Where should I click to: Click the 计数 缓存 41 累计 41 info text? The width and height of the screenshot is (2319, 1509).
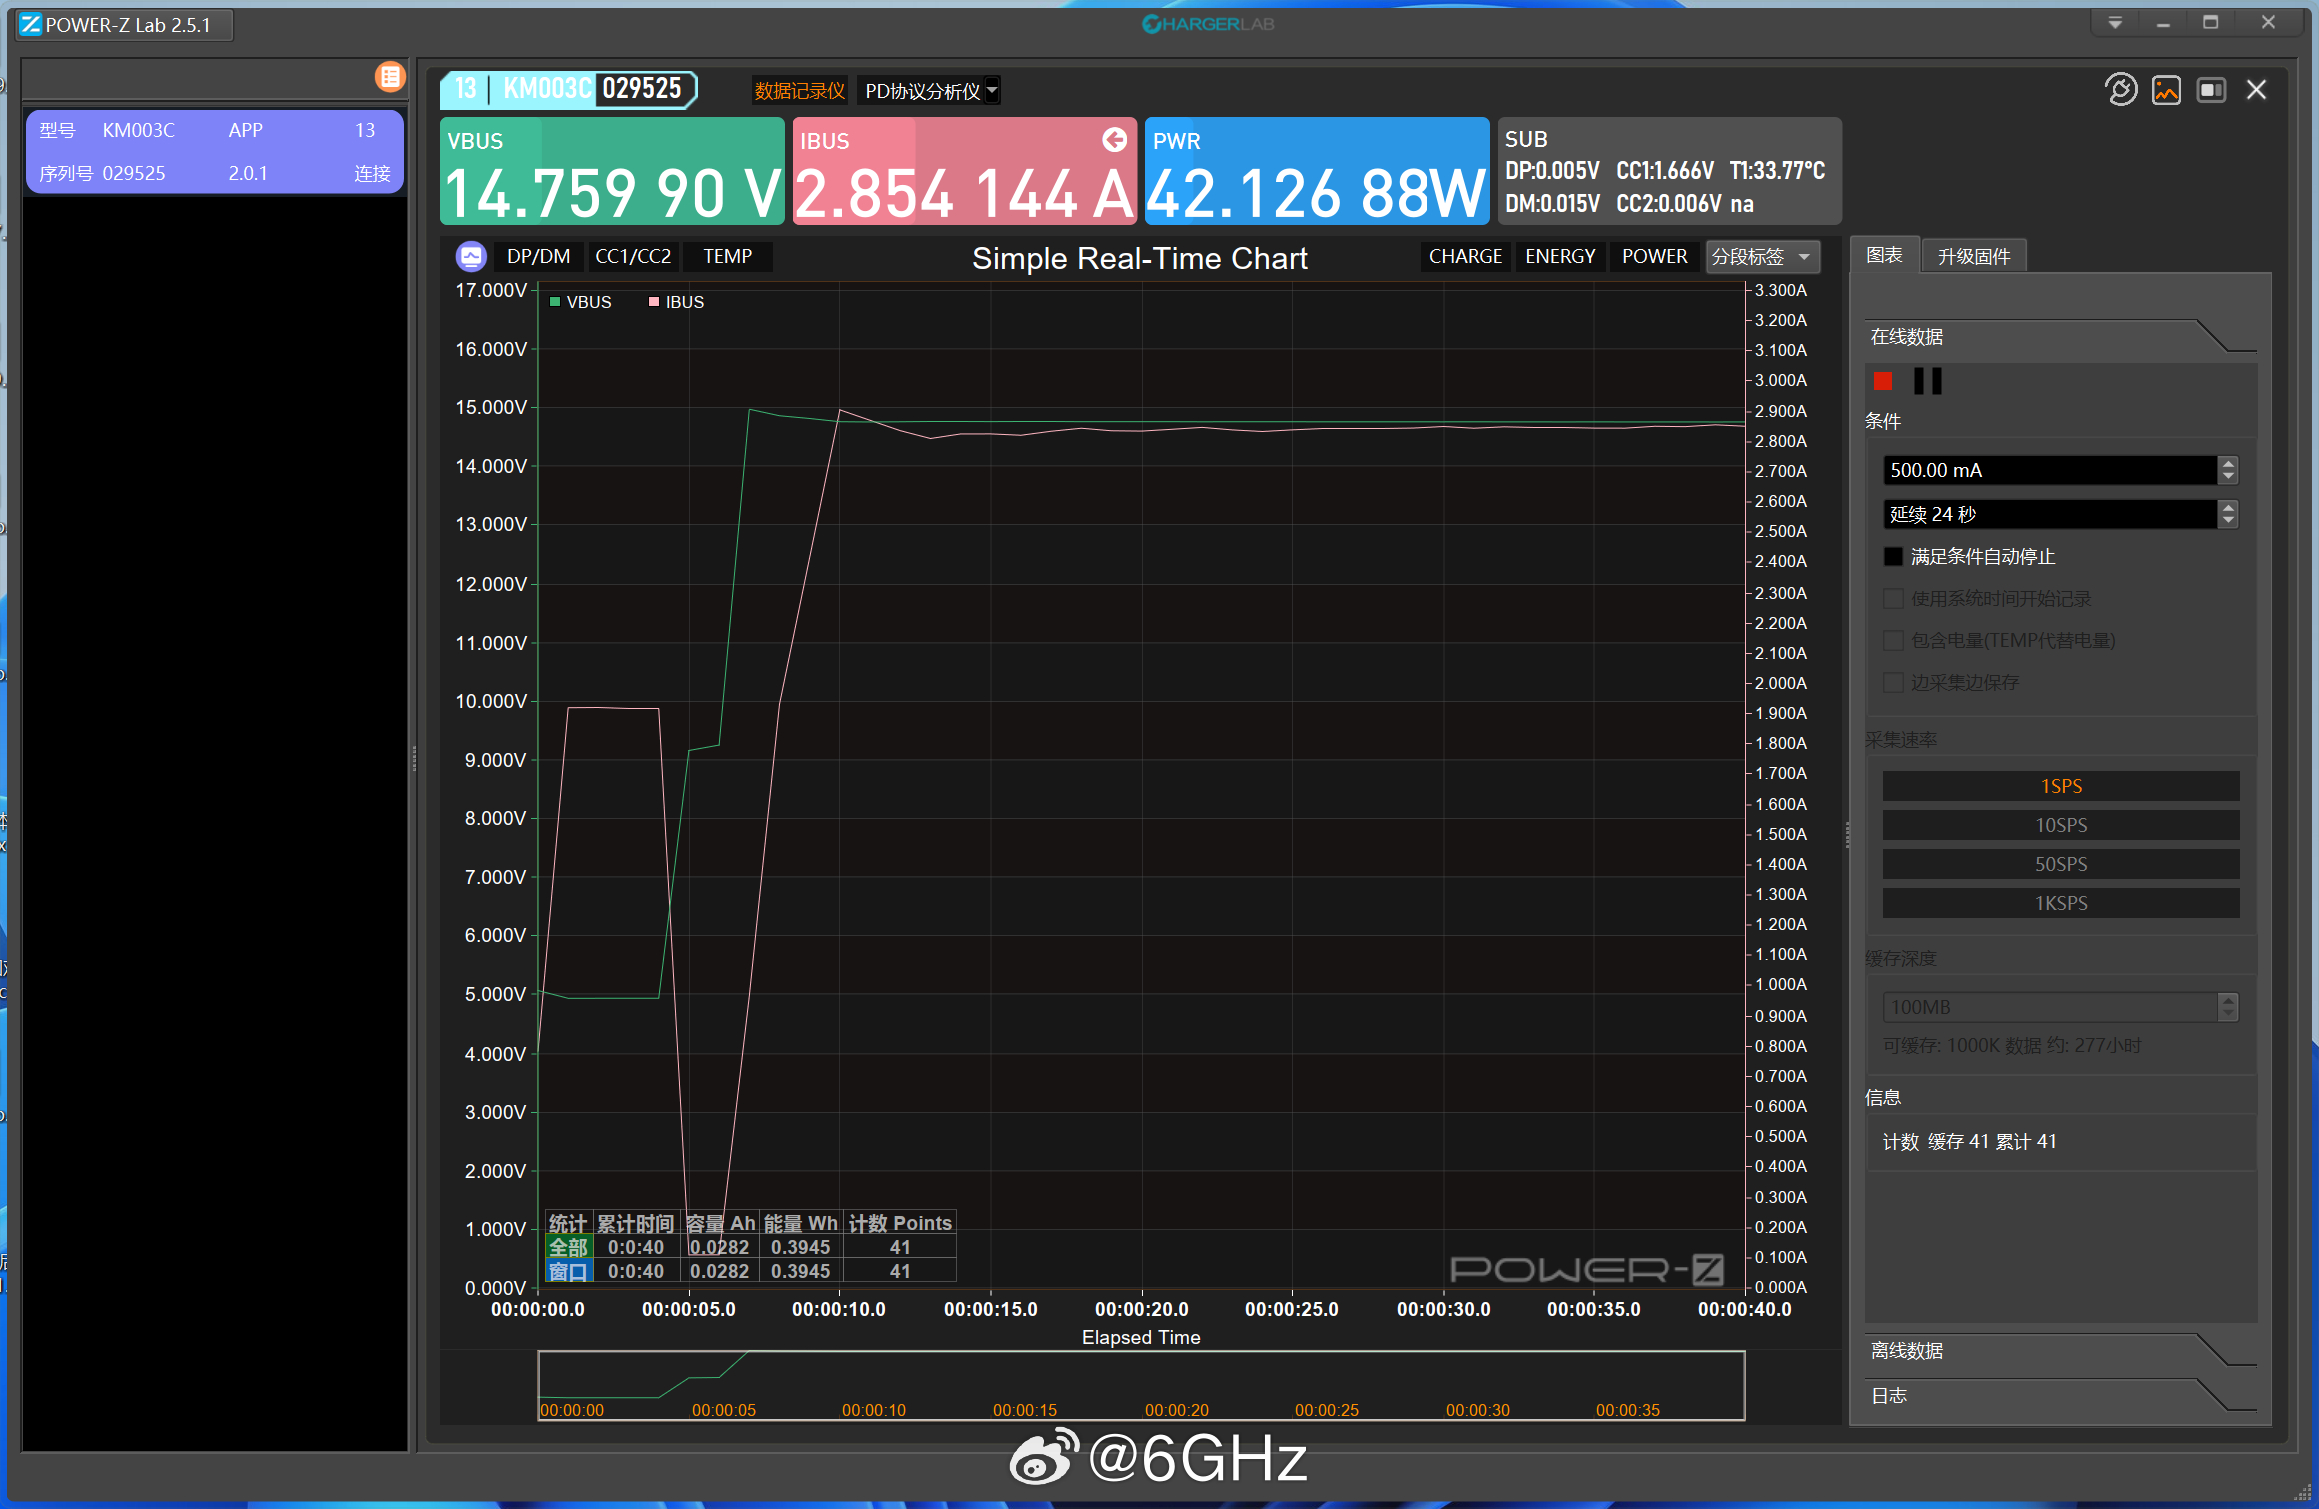coord(1969,1142)
